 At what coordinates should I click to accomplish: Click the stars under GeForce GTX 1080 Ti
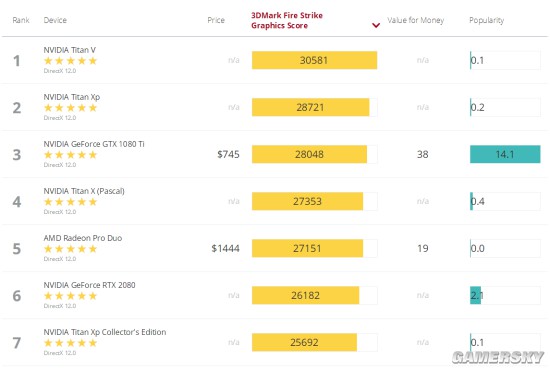[x=70, y=155]
